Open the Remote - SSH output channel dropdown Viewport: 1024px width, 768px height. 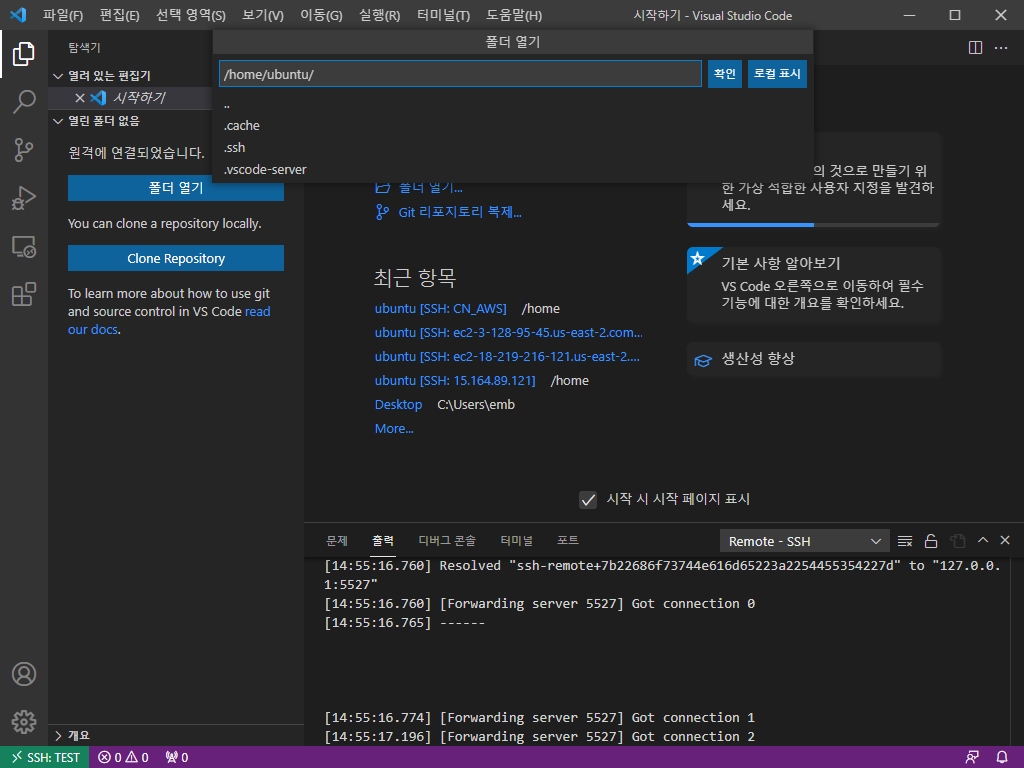coord(805,541)
